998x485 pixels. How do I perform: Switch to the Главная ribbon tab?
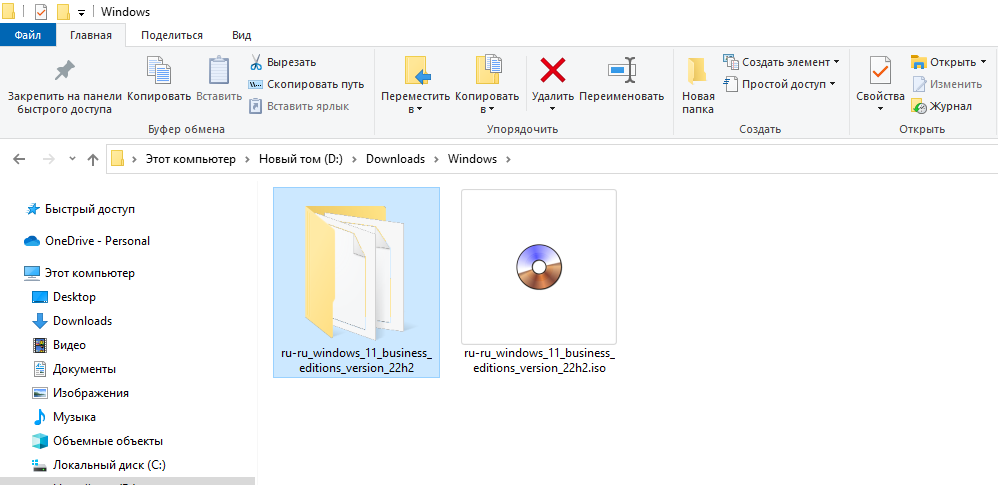click(91, 36)
